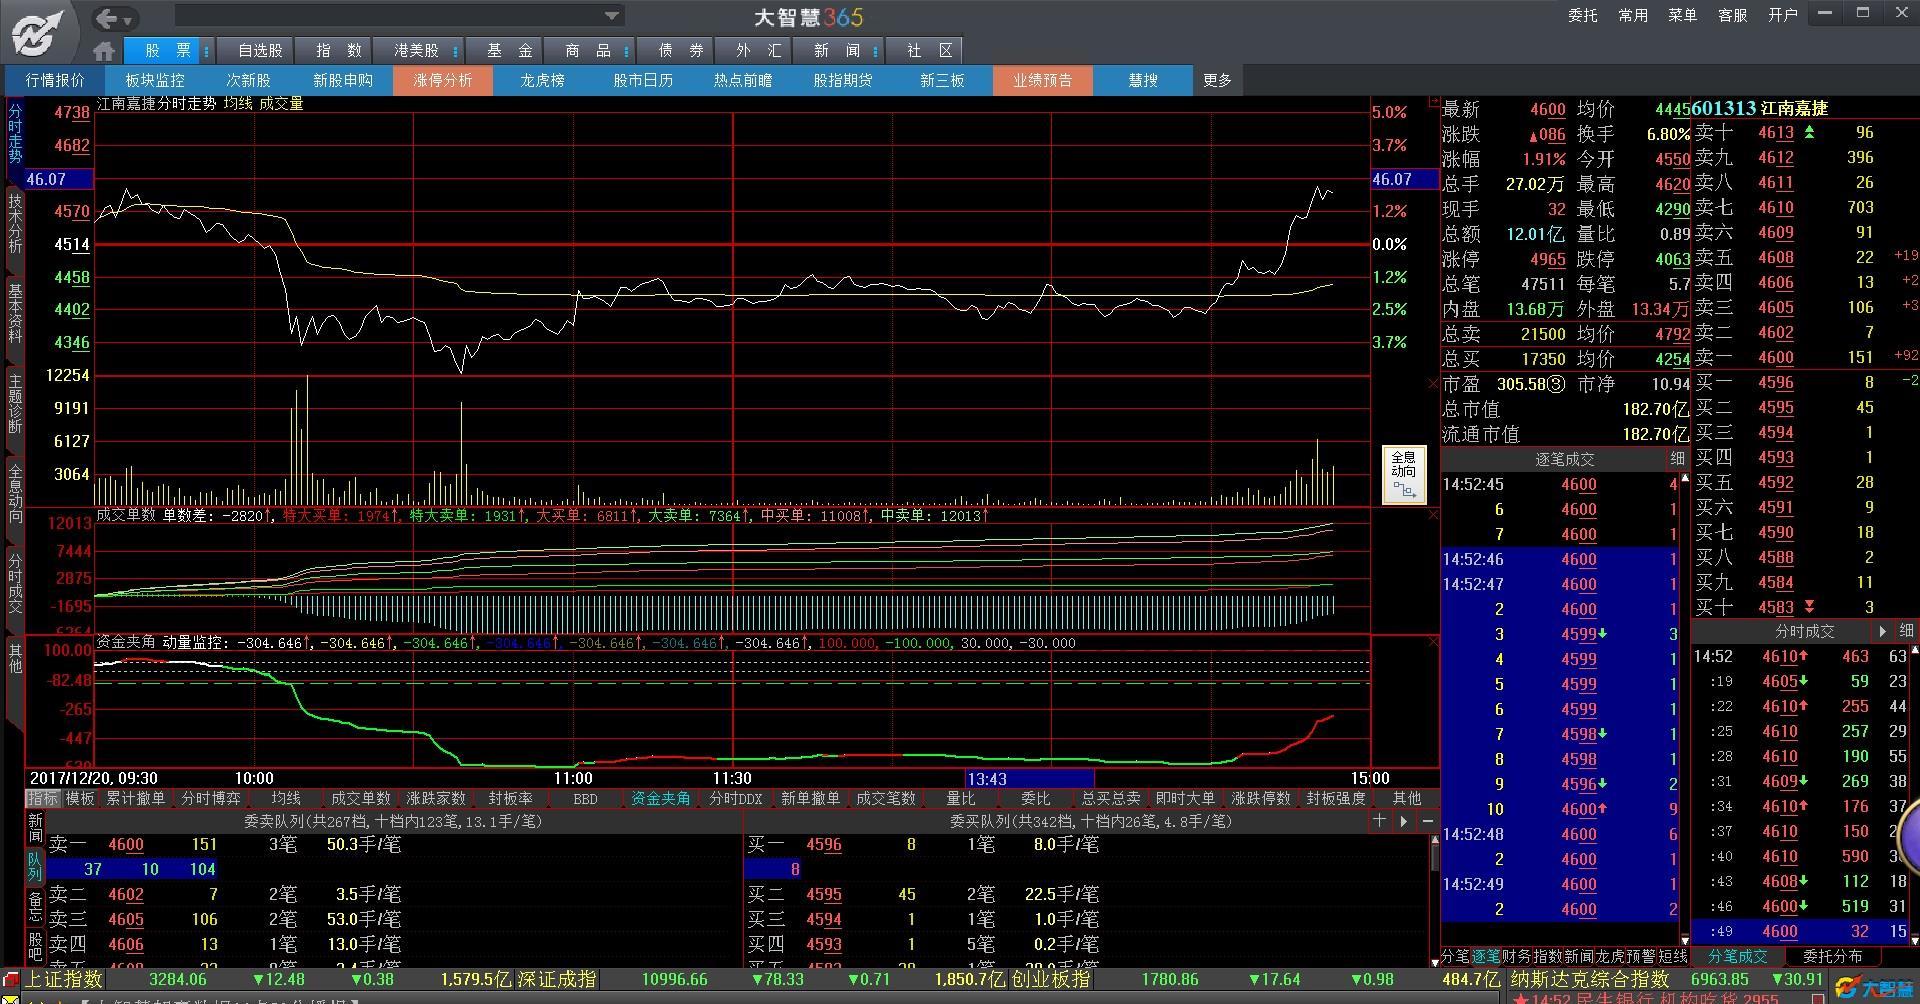Open the 委托 menu
This screenshot has width=1920, height=1004.
coord(1582,15)
